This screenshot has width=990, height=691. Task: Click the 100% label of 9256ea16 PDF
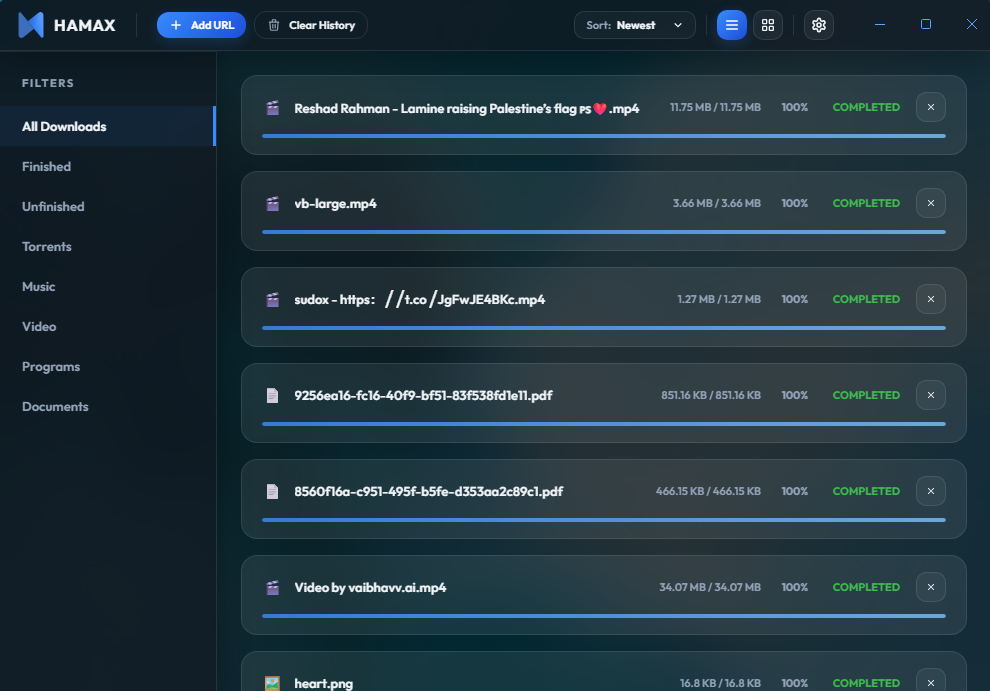click(x=795, y=395)
